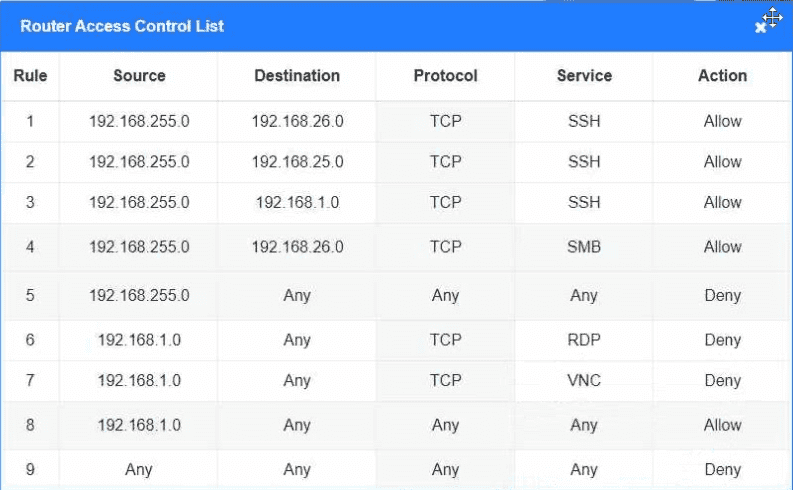The height and width of the screenshot is (490, 793).
Task: Click the Protocol column header
Action: pos(445,76)
